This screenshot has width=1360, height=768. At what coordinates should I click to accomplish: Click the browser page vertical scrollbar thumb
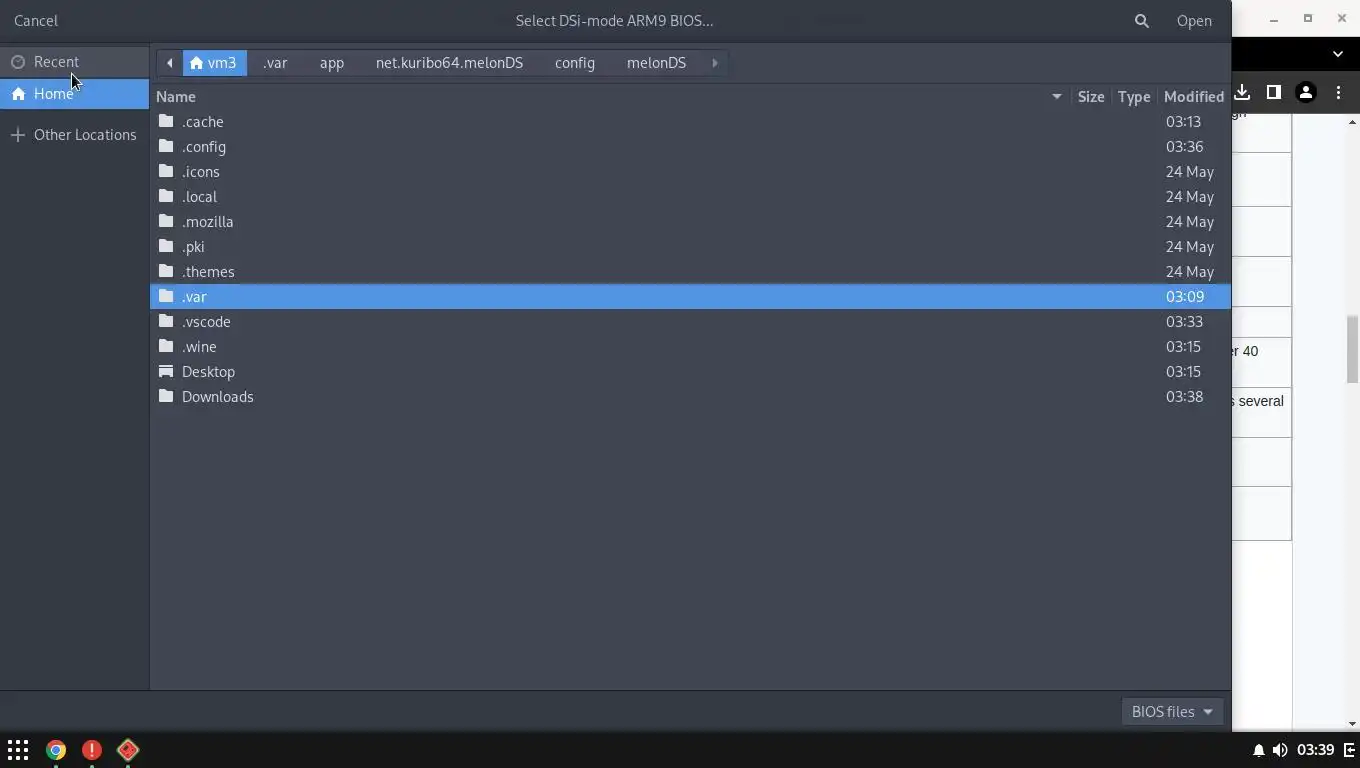pos(1352,349)
